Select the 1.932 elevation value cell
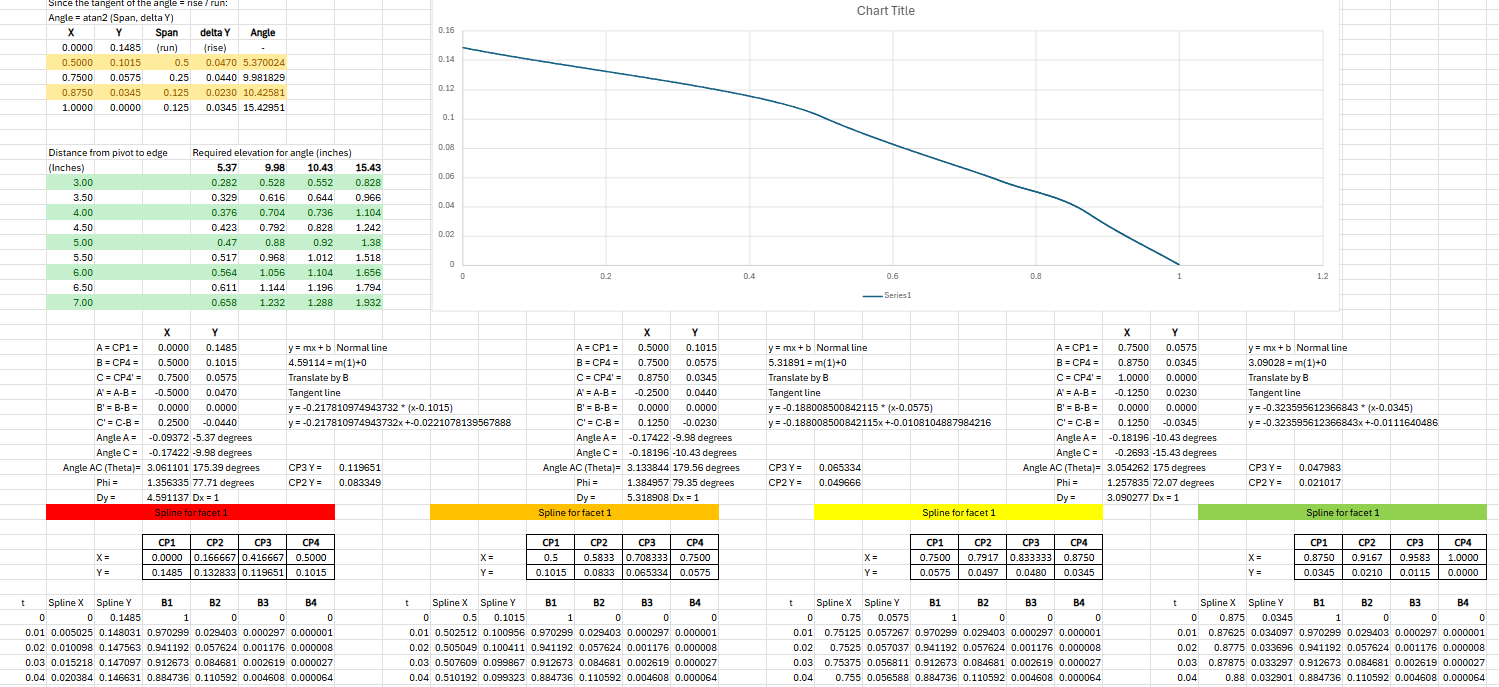The height and width of the screenshot is (687, 1499). [368, 302]
